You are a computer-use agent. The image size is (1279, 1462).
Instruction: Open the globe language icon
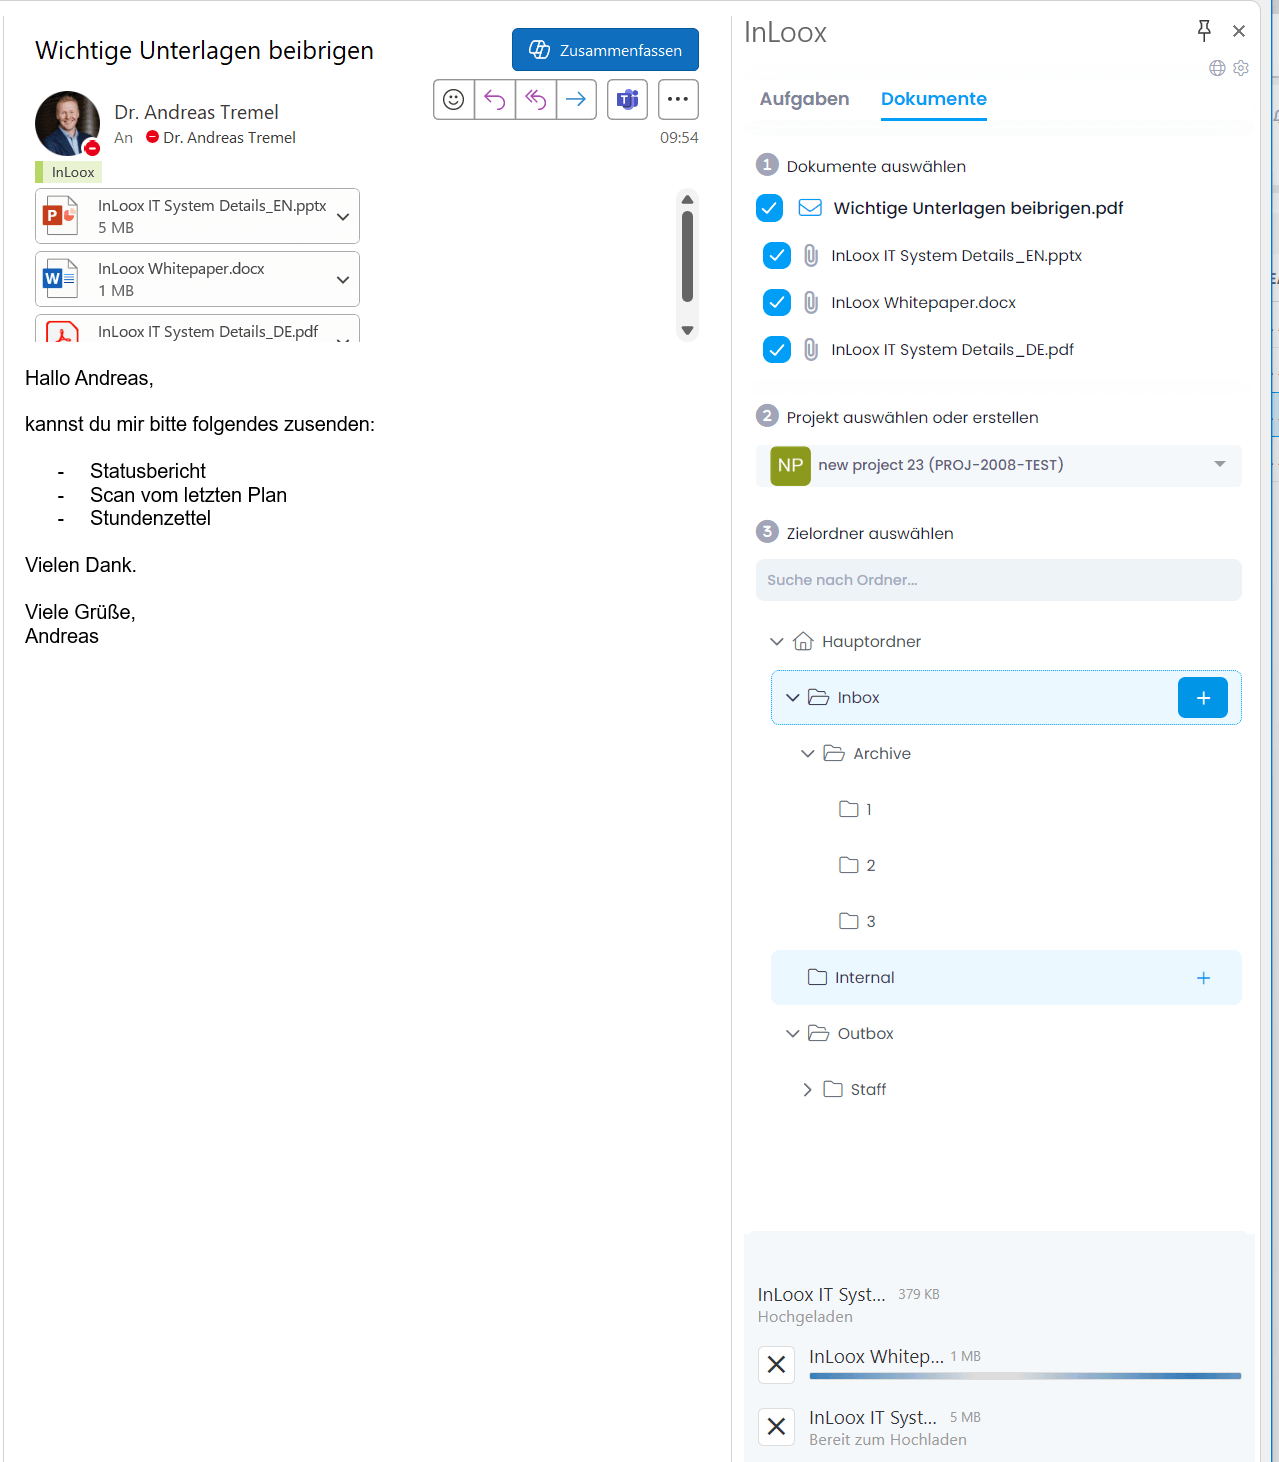[1217, 68]
